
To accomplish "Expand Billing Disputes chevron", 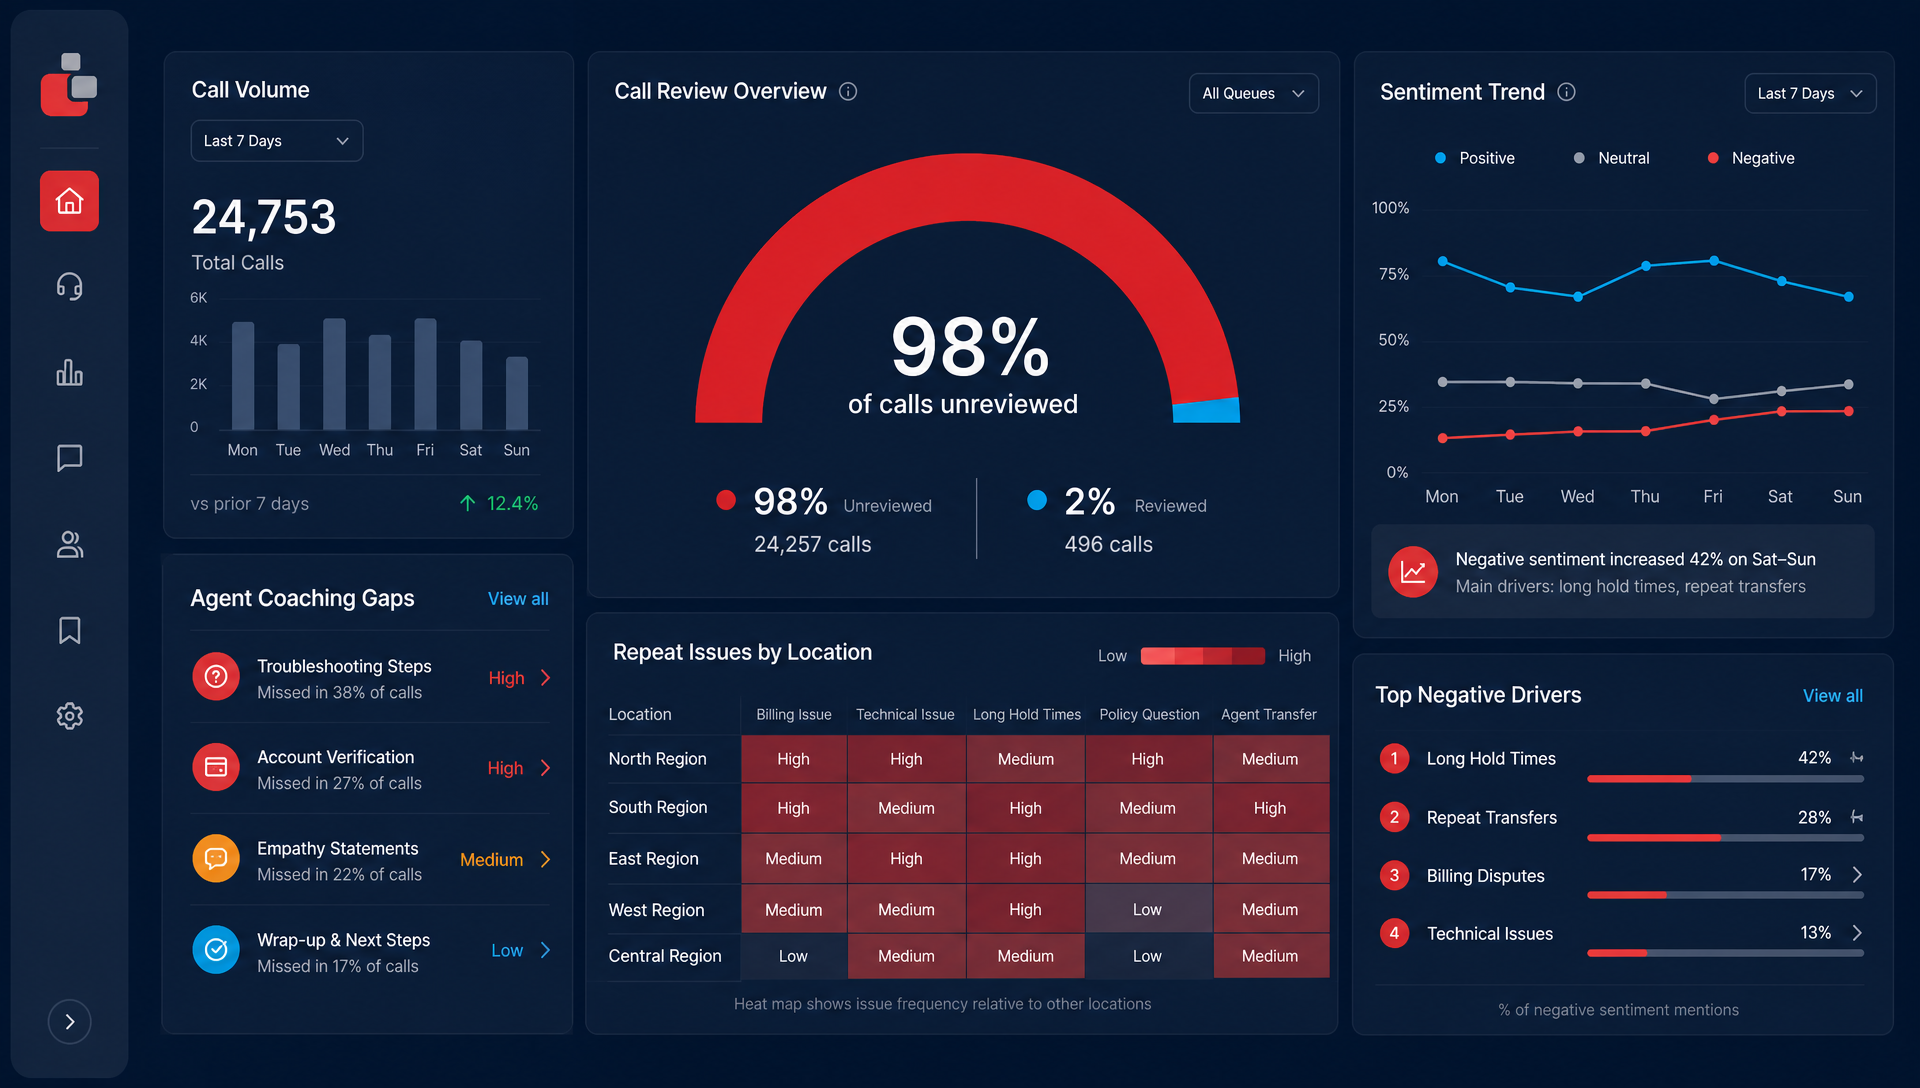I will click(x=1857, y=875).
